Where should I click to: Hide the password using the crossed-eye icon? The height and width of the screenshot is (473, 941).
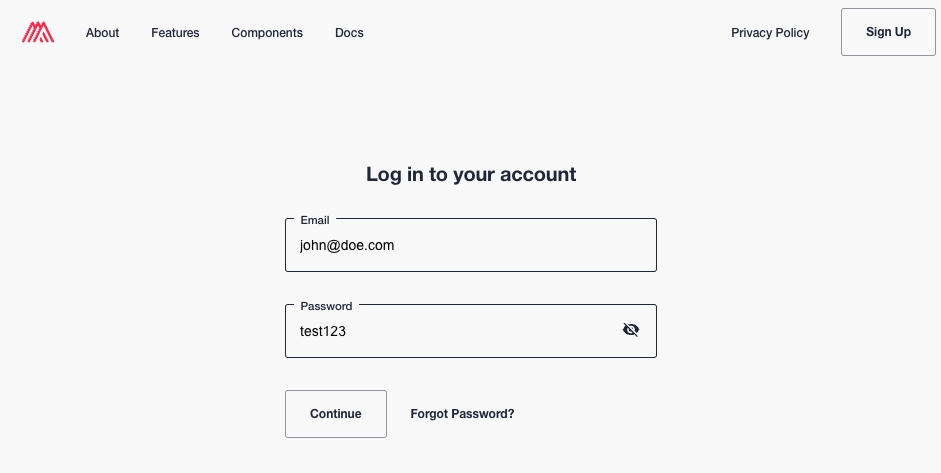pos(631,330)
